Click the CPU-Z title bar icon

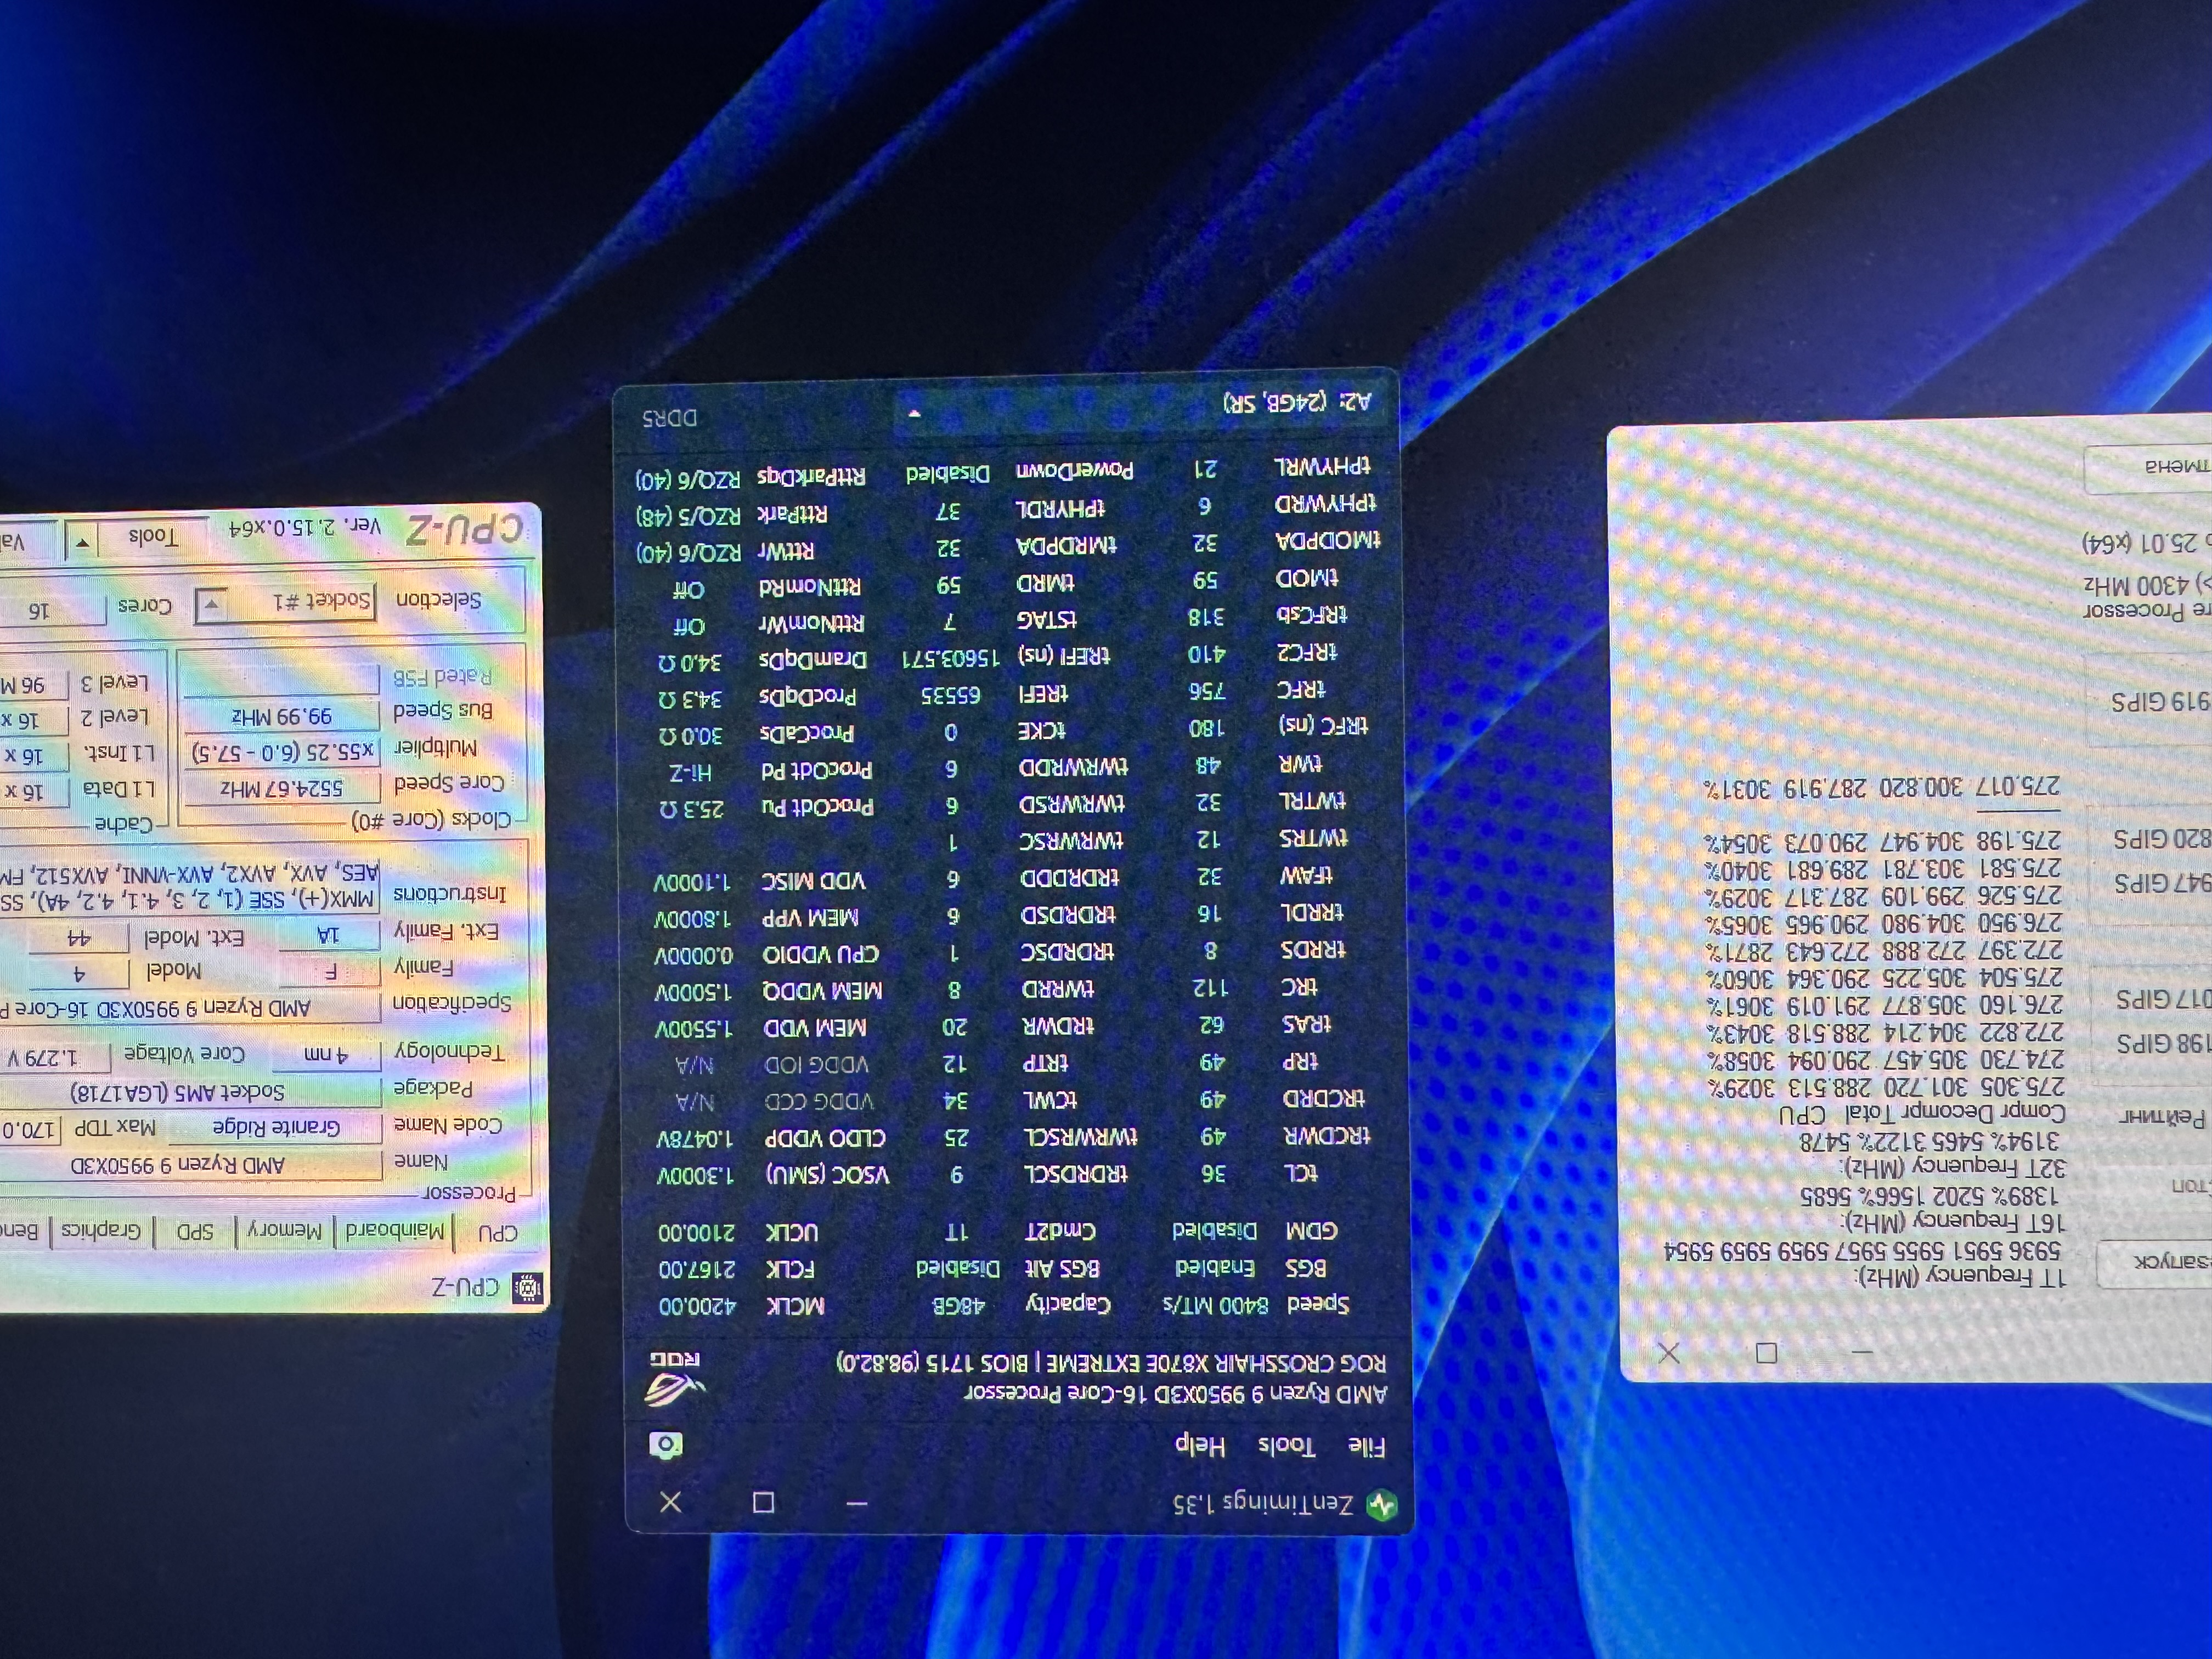527,1288
